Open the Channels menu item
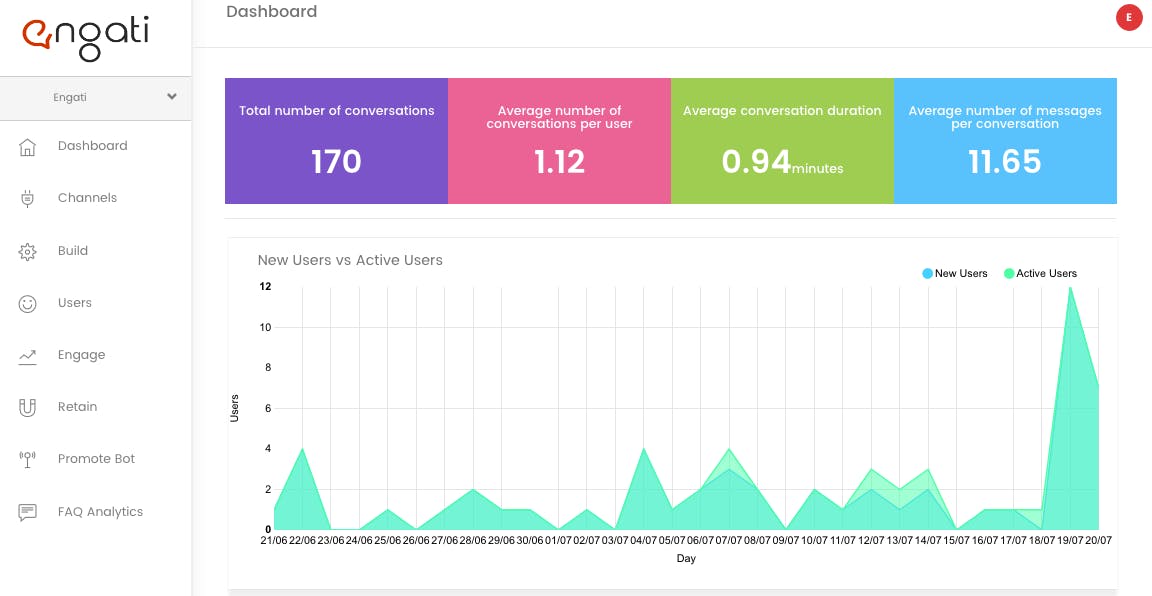 pos(87,198)
